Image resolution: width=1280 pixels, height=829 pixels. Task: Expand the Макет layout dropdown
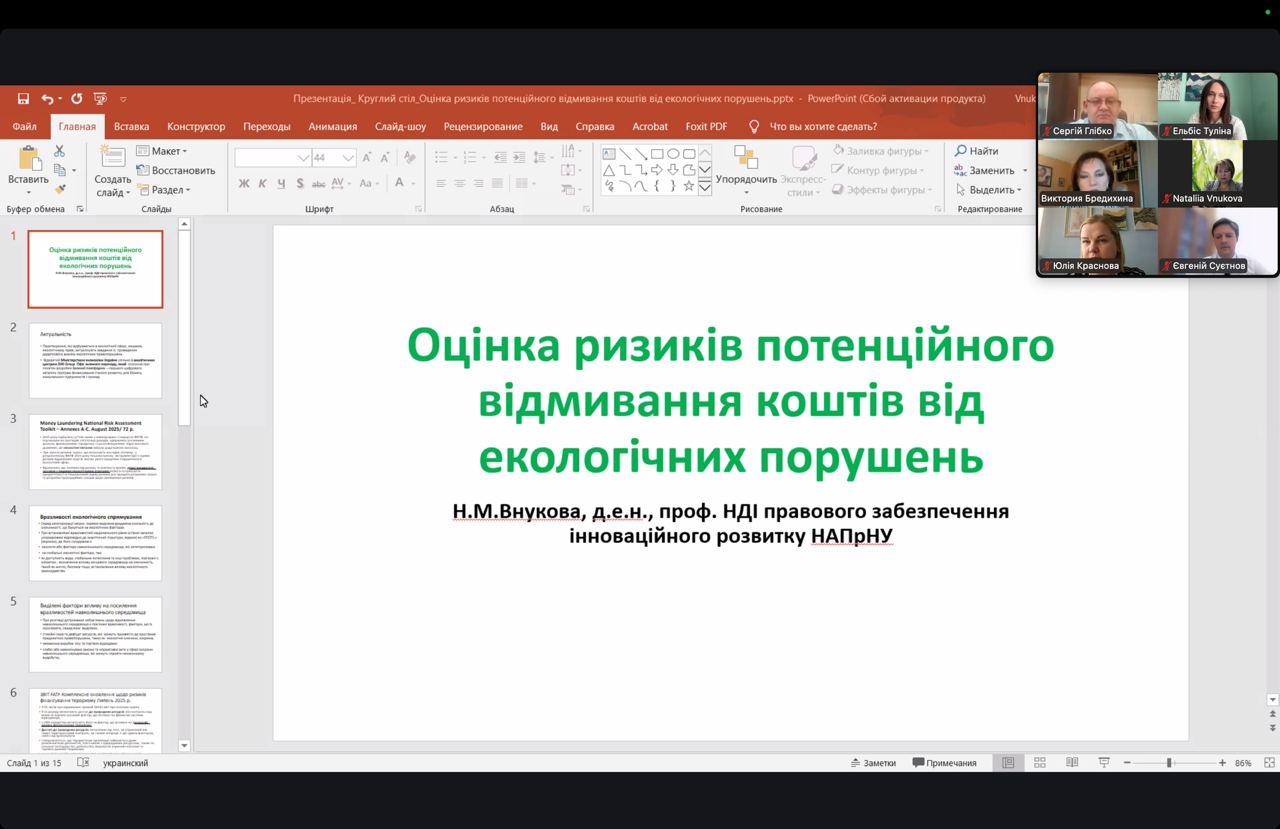(162, 151)
